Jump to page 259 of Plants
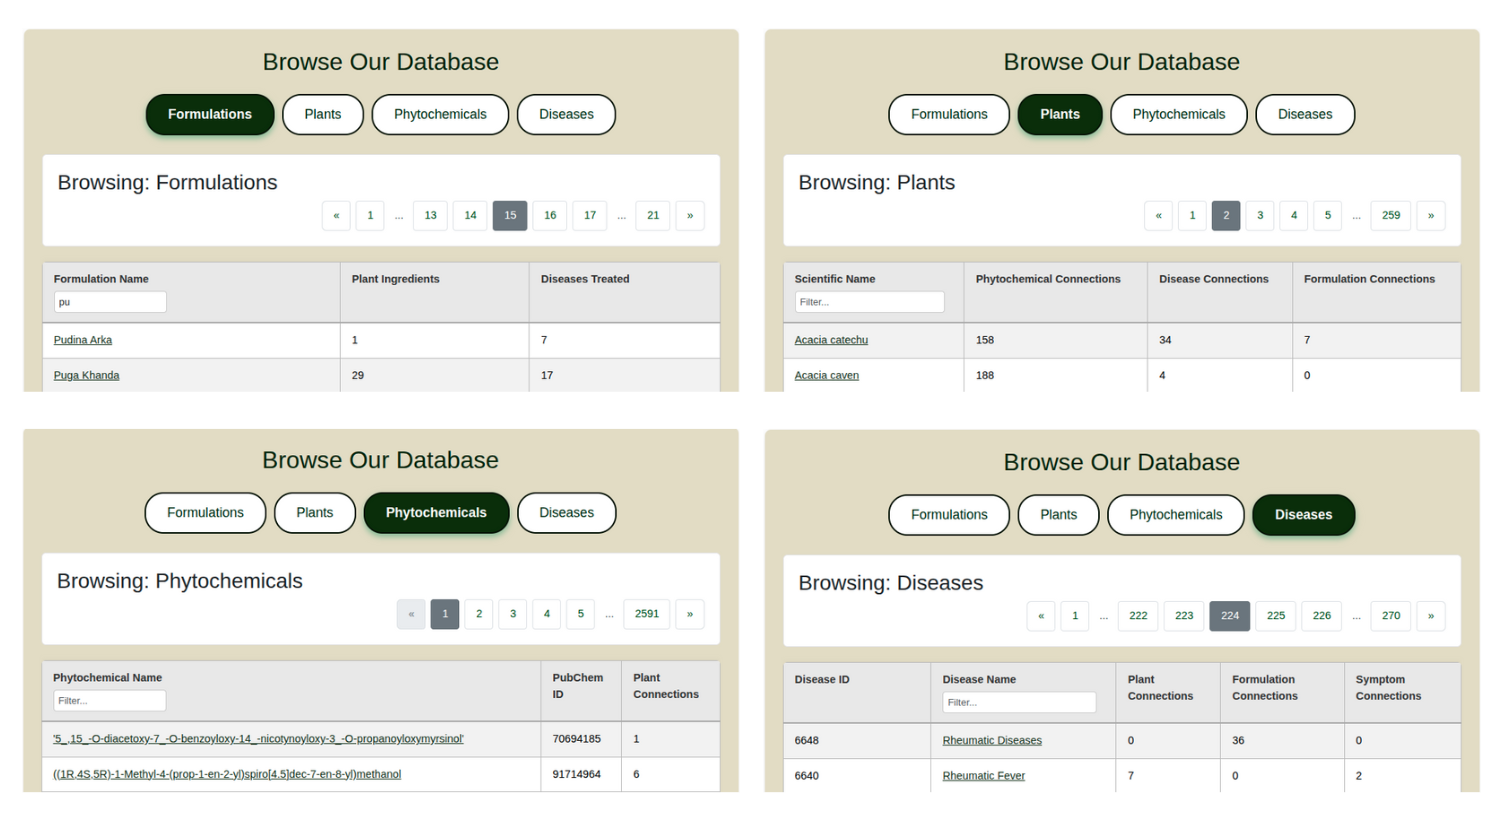This screenshot has width=1506, height=814. (1390, 216)
